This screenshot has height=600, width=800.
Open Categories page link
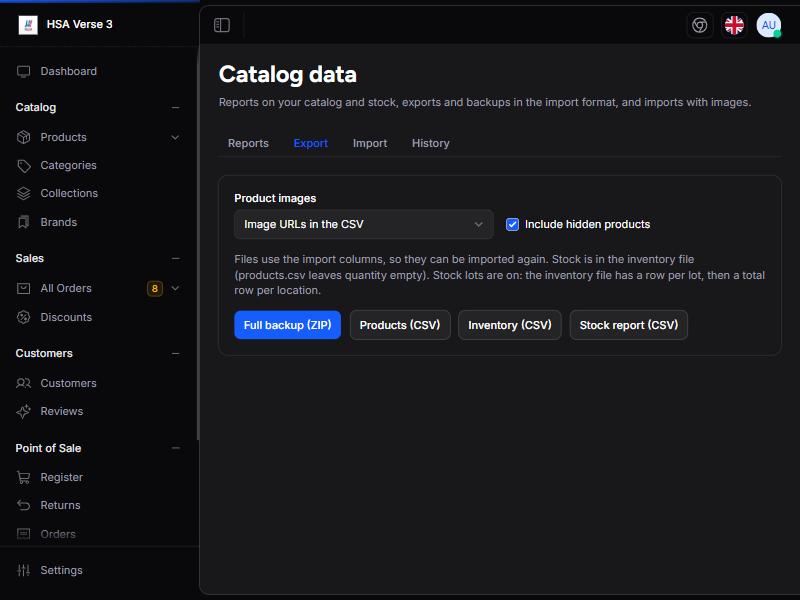tap(68, 166)
